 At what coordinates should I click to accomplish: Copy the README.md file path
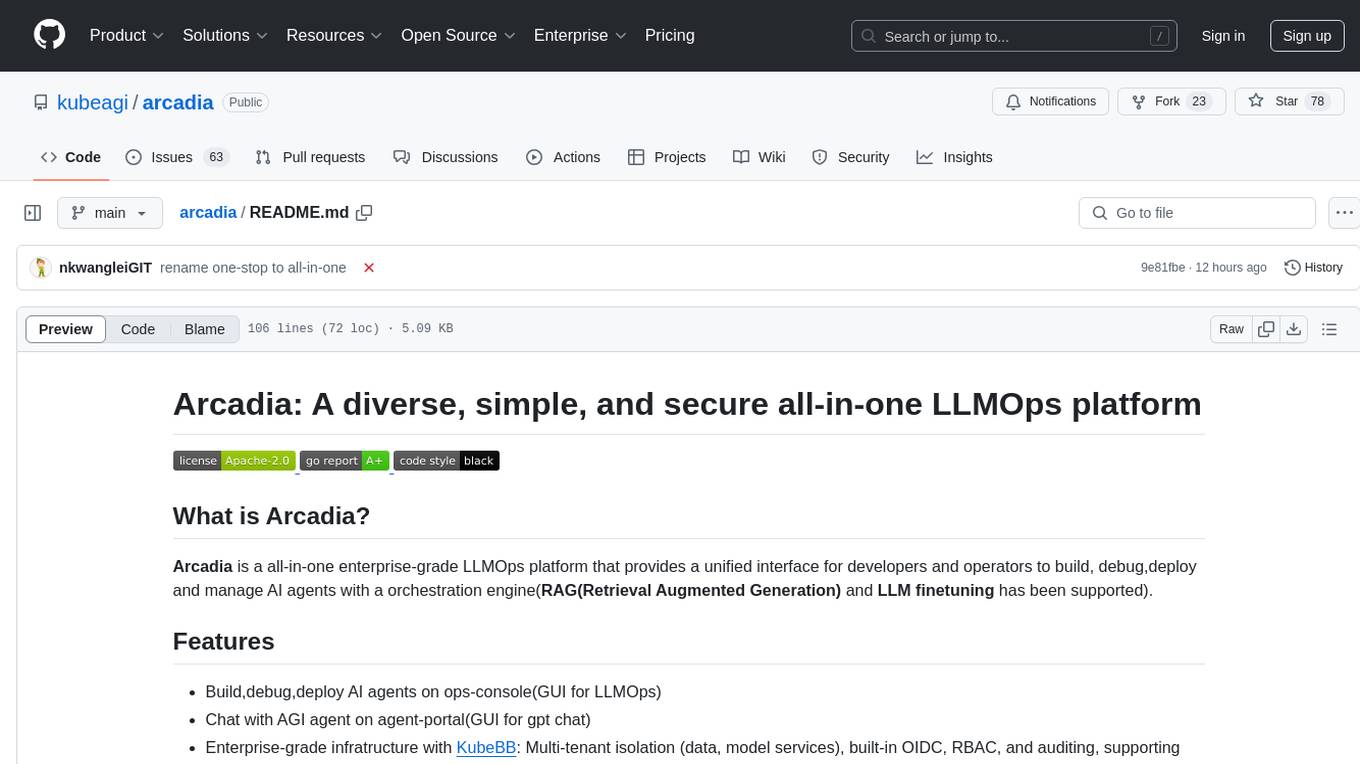[x=364, y=212]
